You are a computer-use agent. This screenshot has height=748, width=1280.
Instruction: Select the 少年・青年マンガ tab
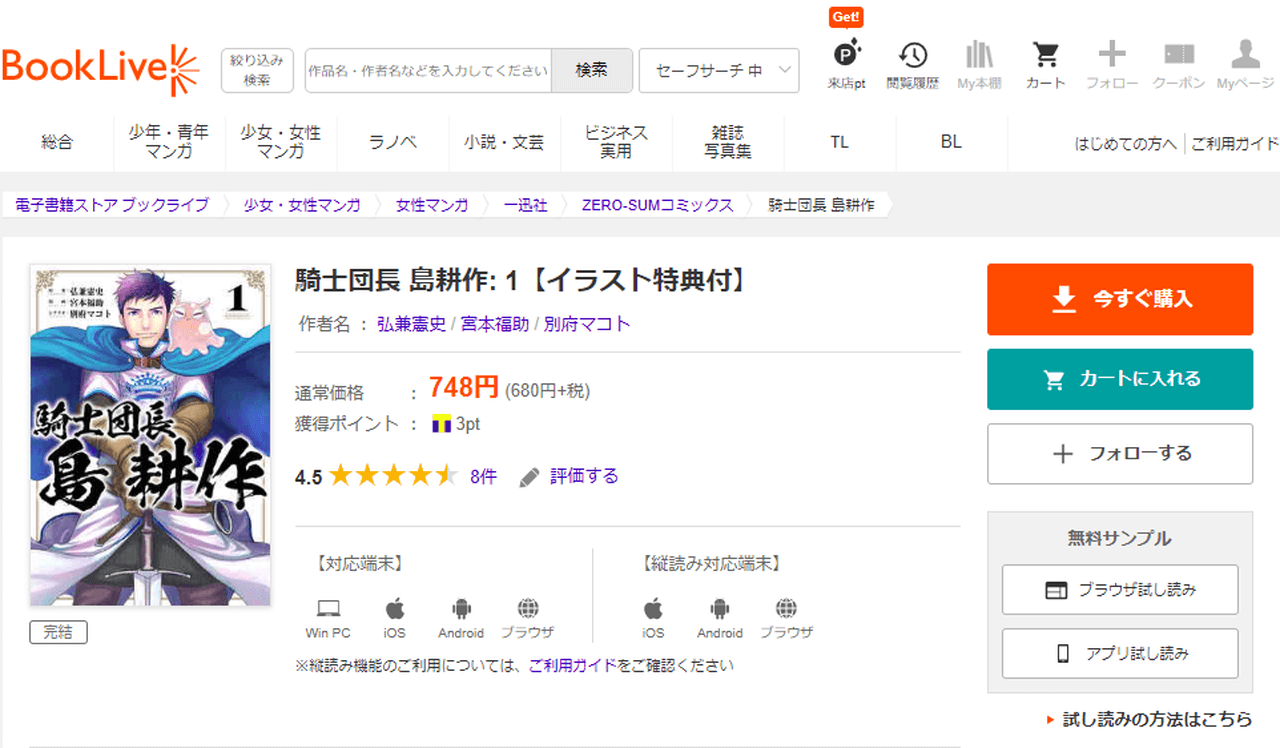[168, 142]
